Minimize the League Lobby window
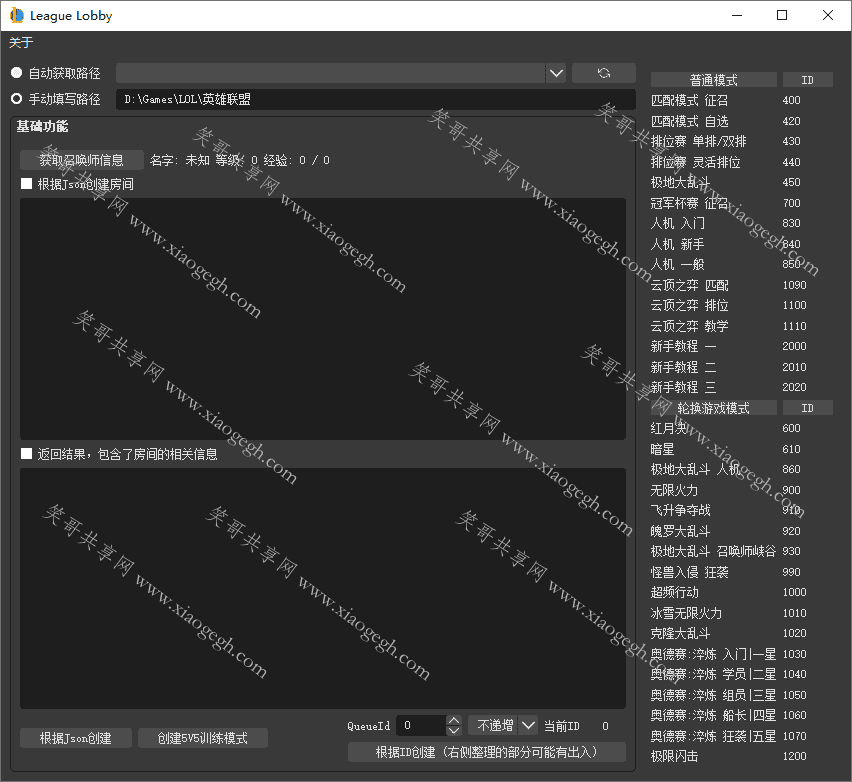 coord(737,15)
